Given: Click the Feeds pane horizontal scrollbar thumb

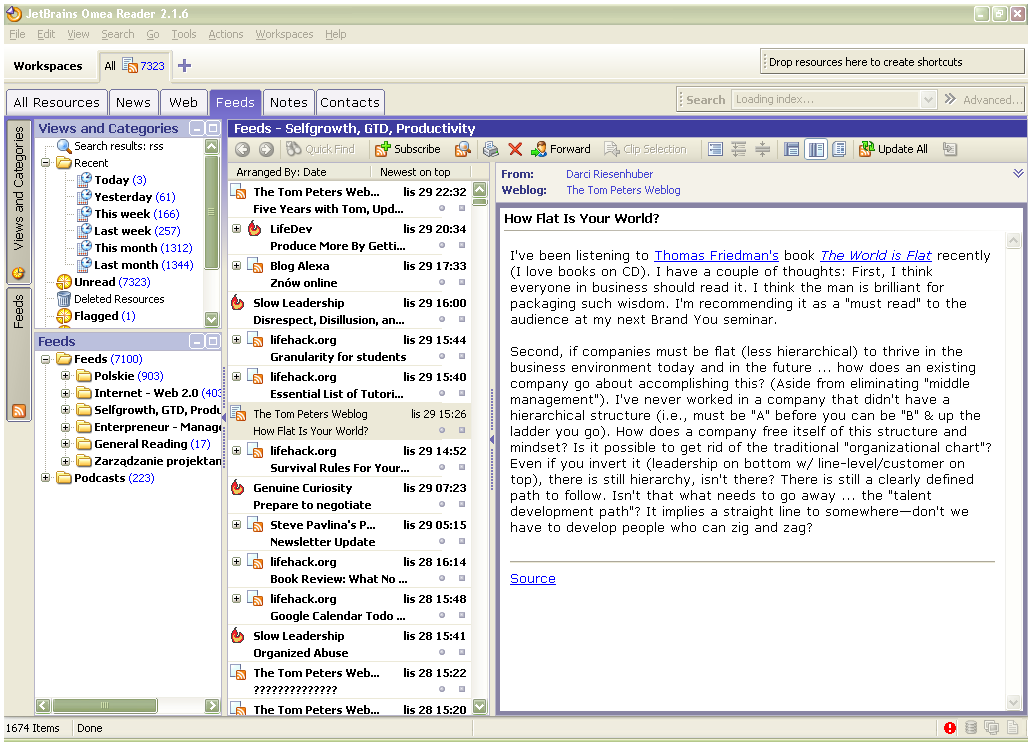Looking at the screenshot, I should (x=105, y=706).
